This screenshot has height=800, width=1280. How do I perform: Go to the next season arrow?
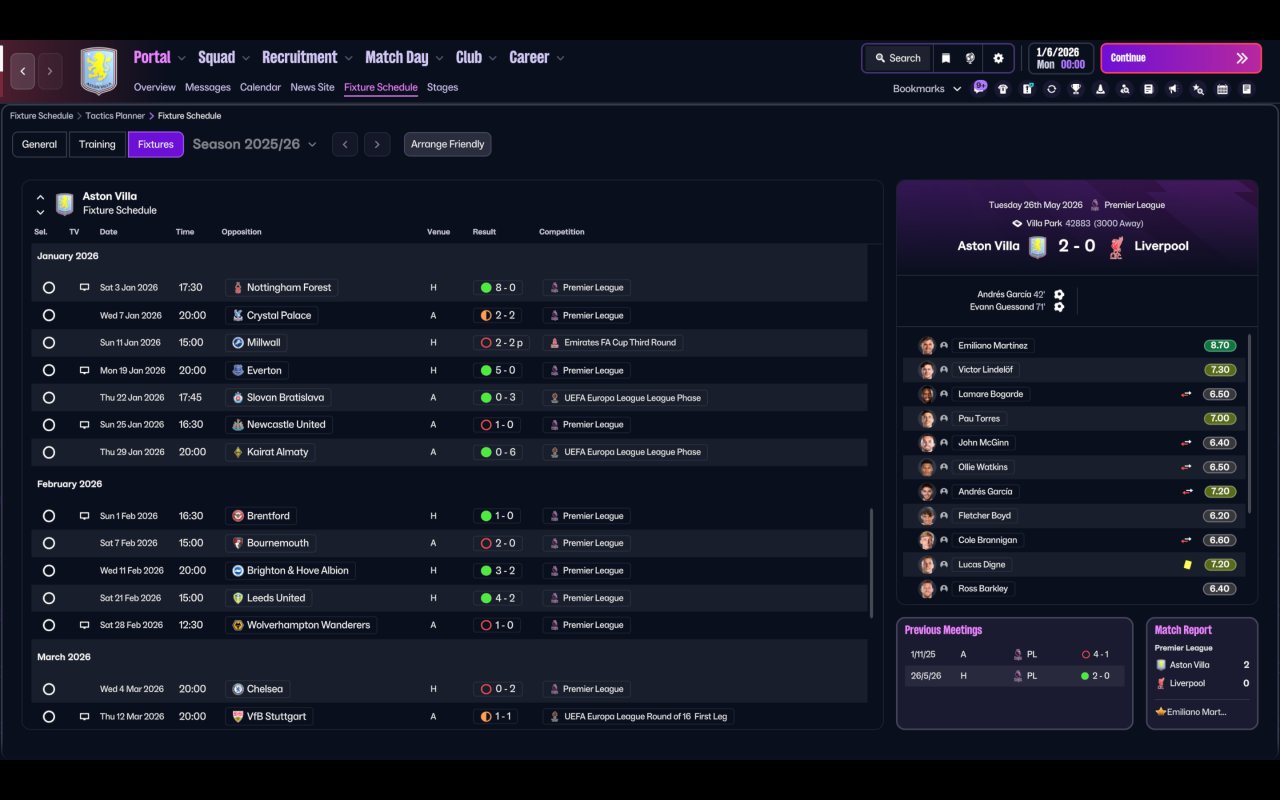click(377, 145)
